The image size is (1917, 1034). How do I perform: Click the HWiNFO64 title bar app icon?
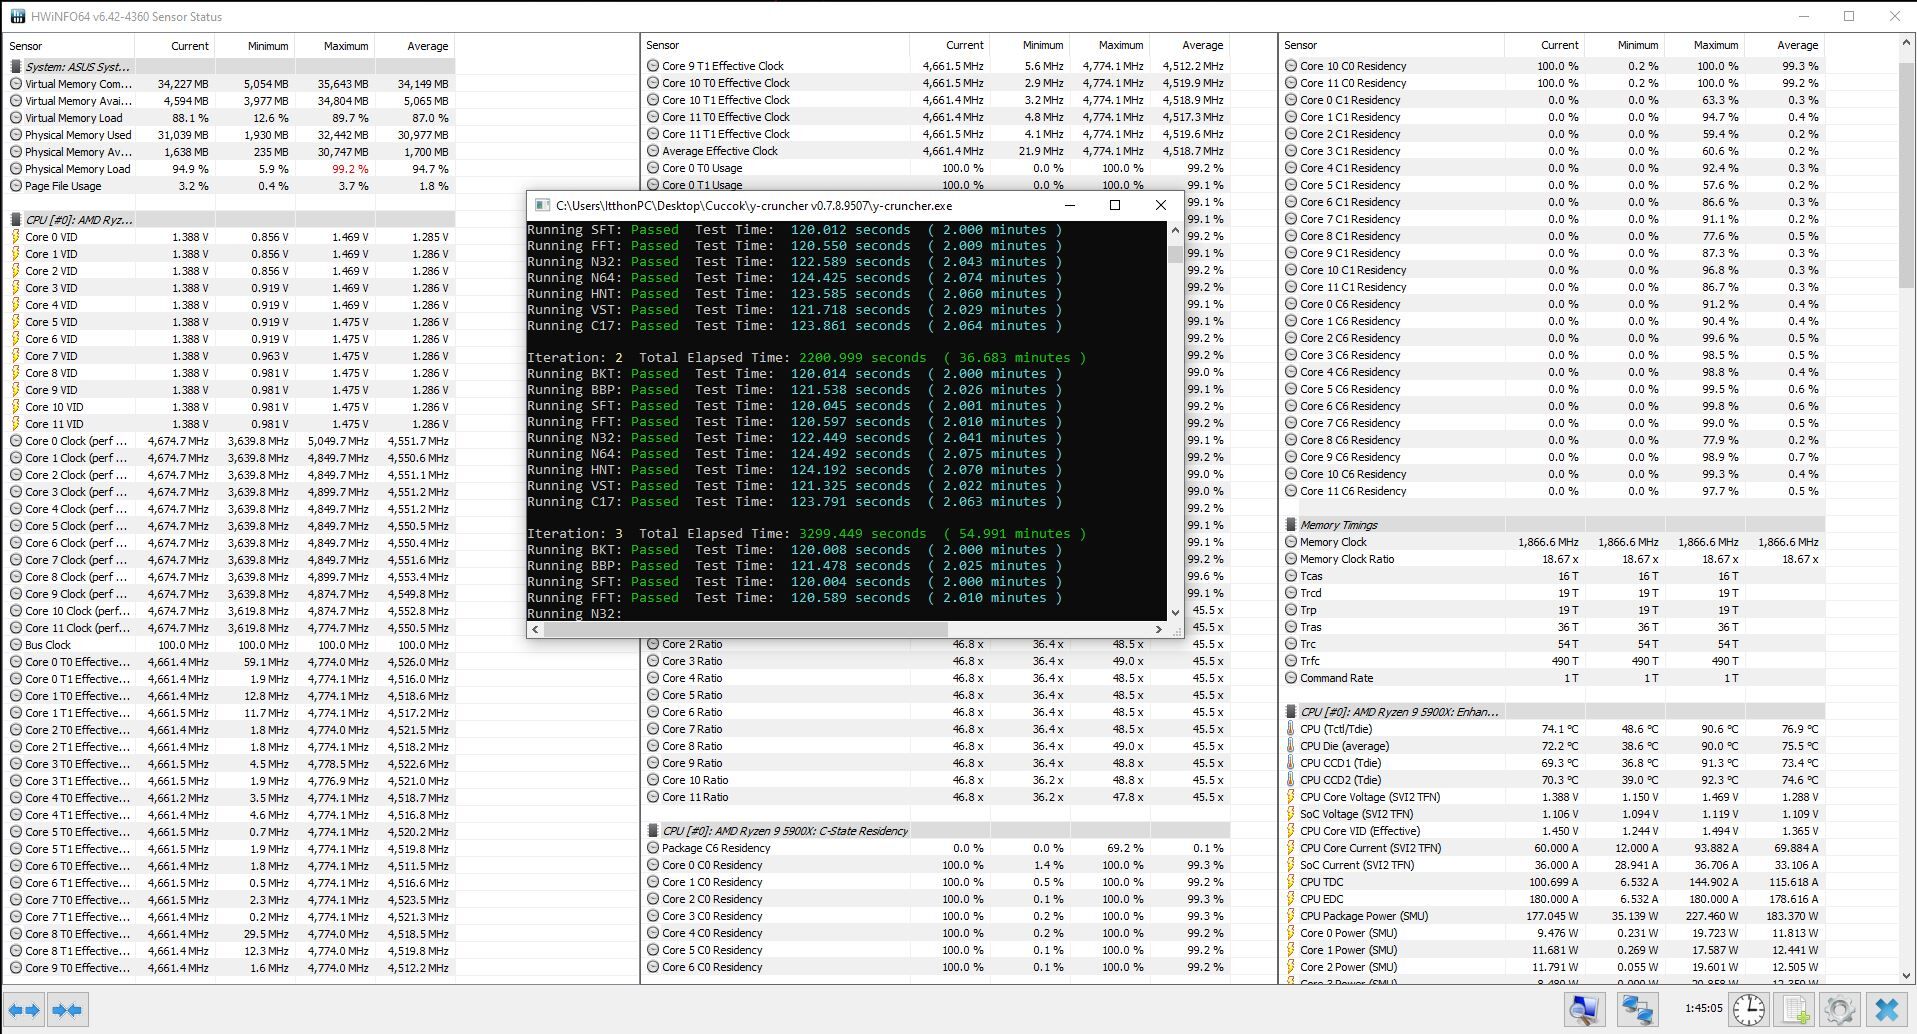click(18, 16)
